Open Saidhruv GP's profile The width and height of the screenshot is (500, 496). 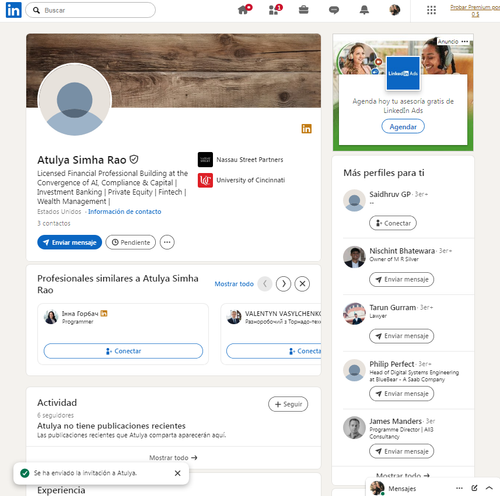[x=390, y=194]
